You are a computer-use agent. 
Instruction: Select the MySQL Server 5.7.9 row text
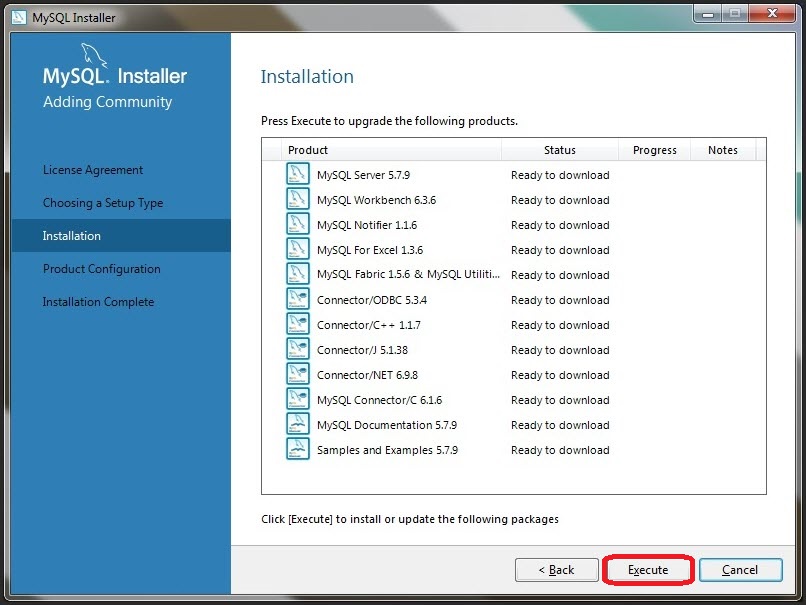(x=363, y=175)
